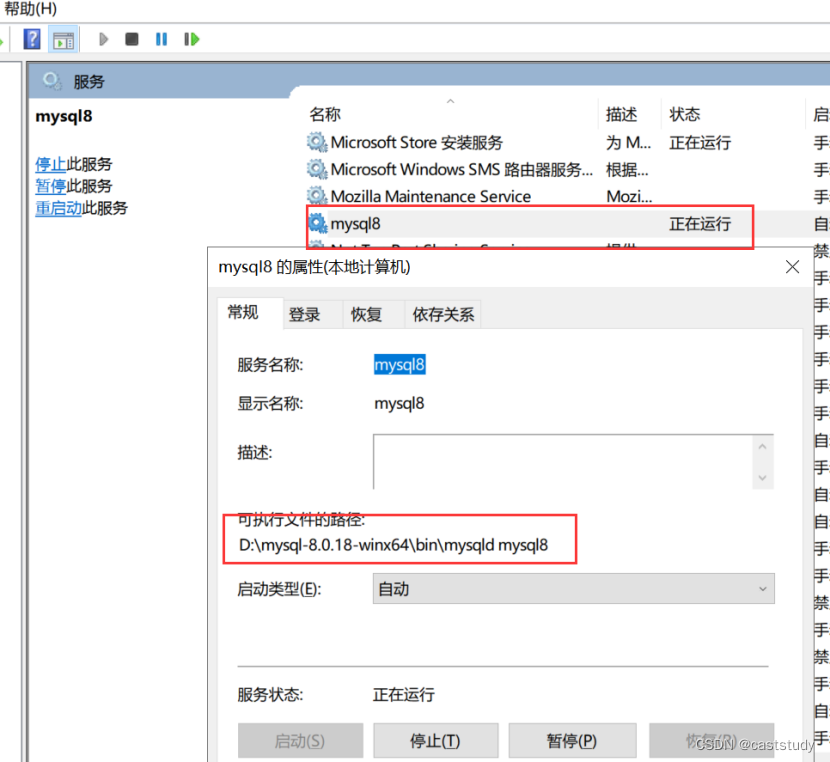Toggle the console tree pane icon

tap(64, 39)
